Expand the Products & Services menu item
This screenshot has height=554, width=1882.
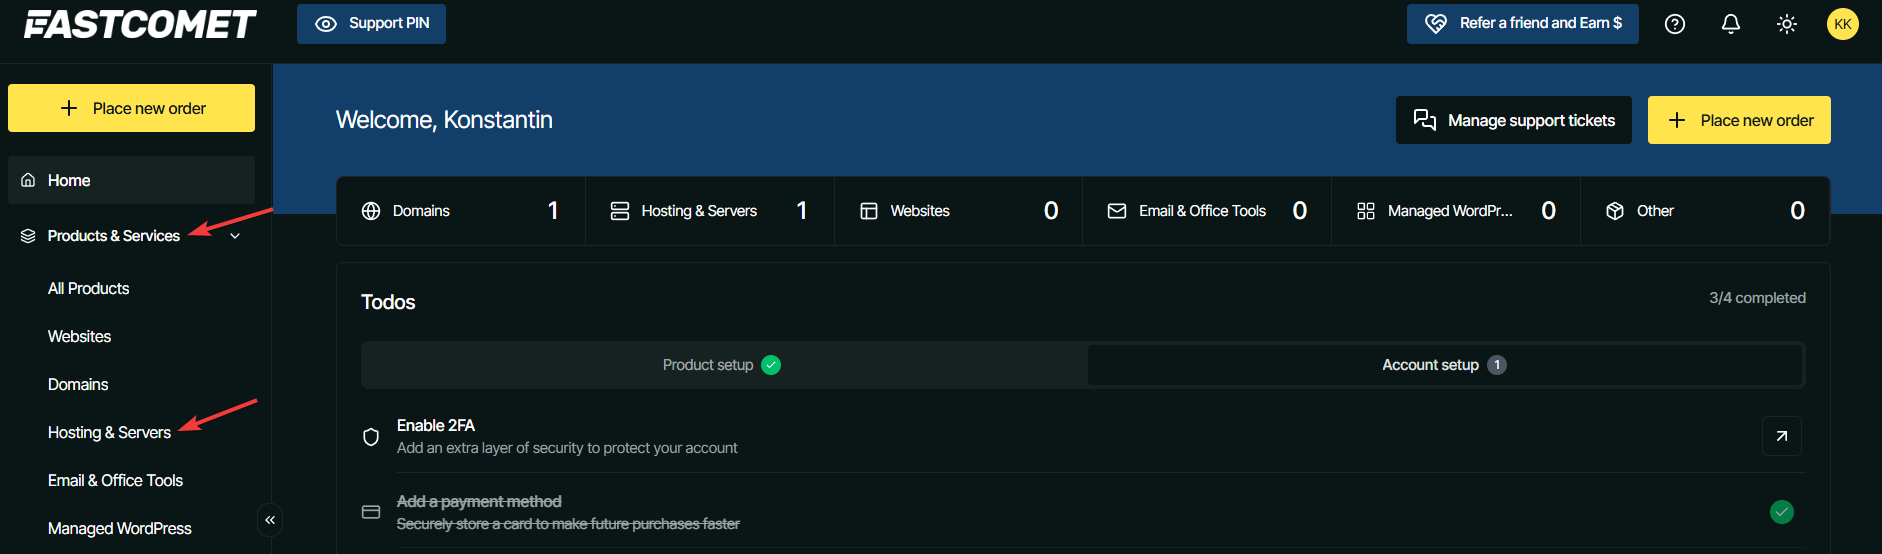tap(113, 236)
